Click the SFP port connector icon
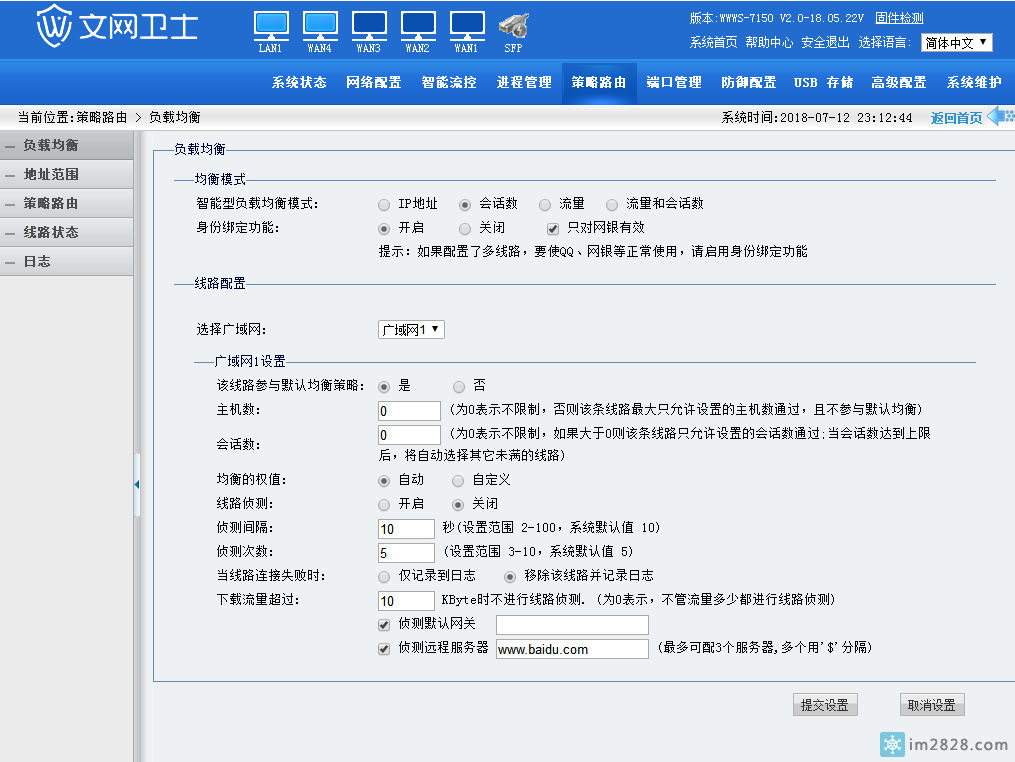The image size is (1015, 762). (x=513, y=25)
